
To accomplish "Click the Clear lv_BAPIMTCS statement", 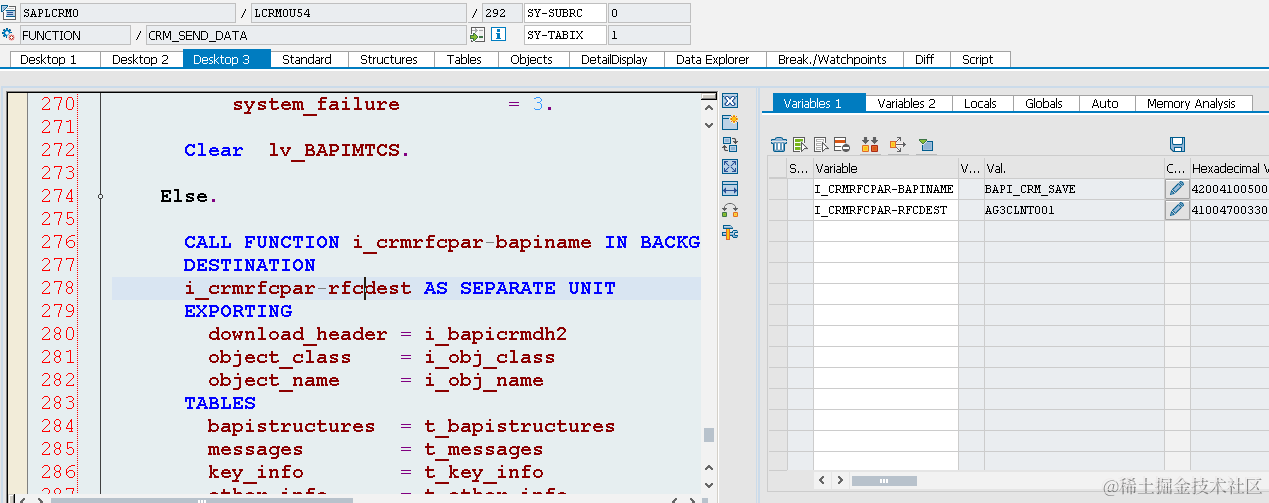I will pos(296,150).
